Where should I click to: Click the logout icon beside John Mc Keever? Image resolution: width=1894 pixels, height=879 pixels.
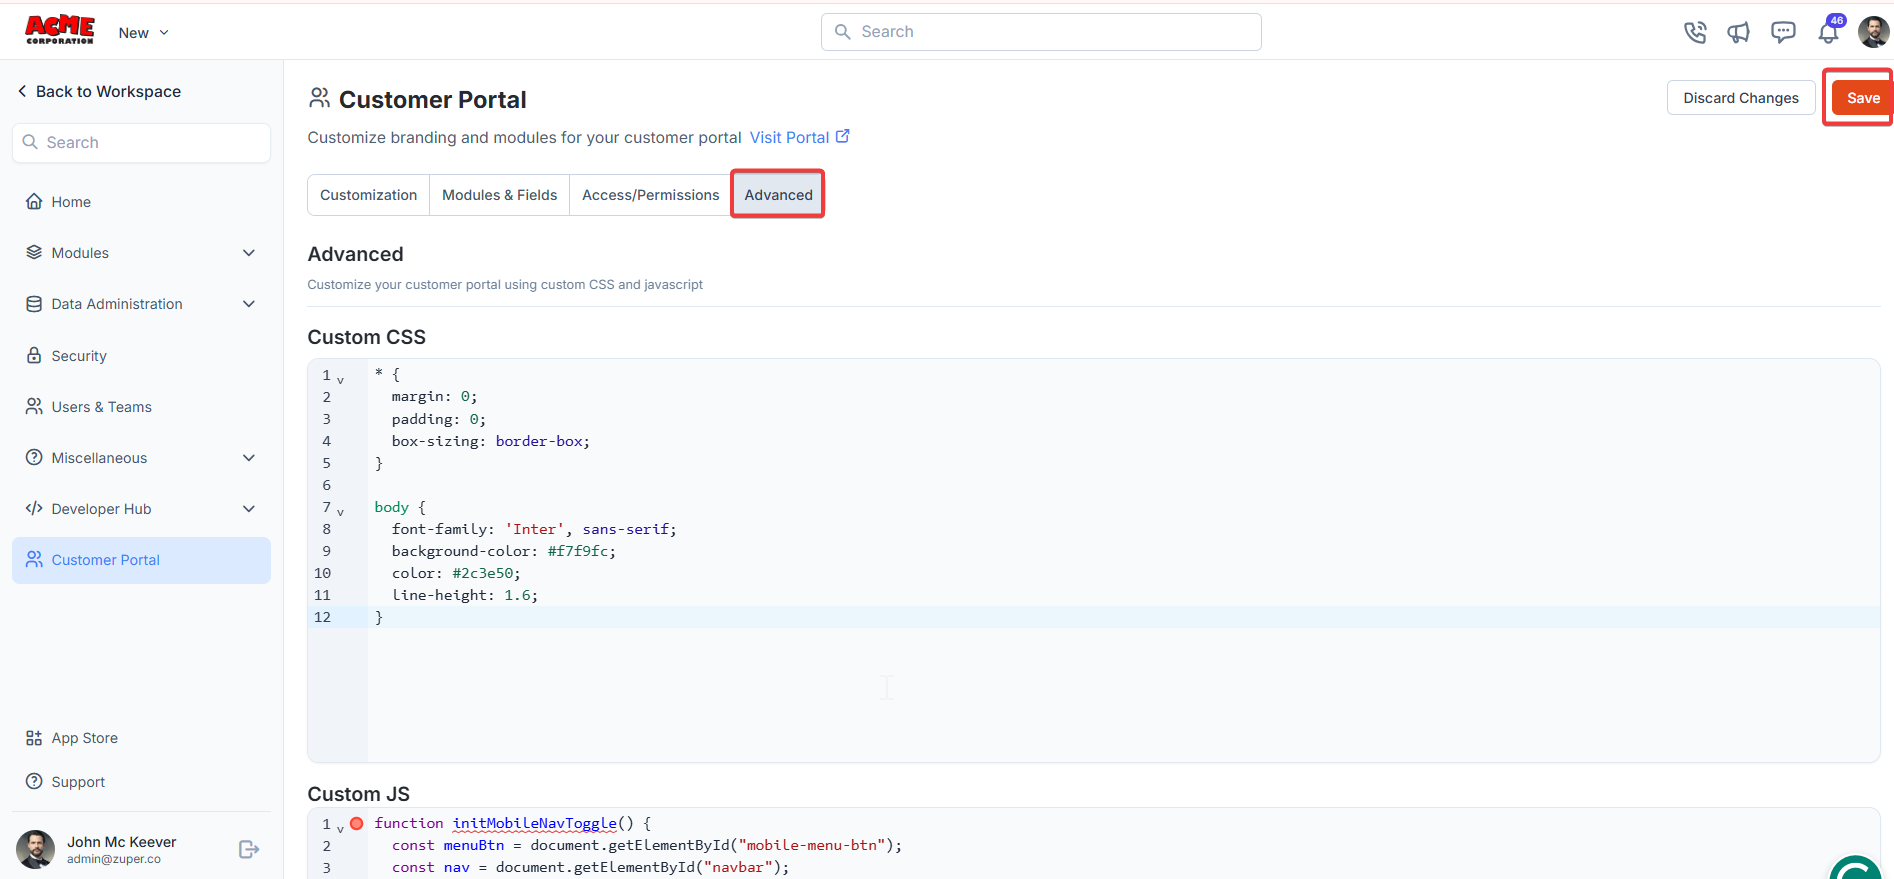coord(249,849)
